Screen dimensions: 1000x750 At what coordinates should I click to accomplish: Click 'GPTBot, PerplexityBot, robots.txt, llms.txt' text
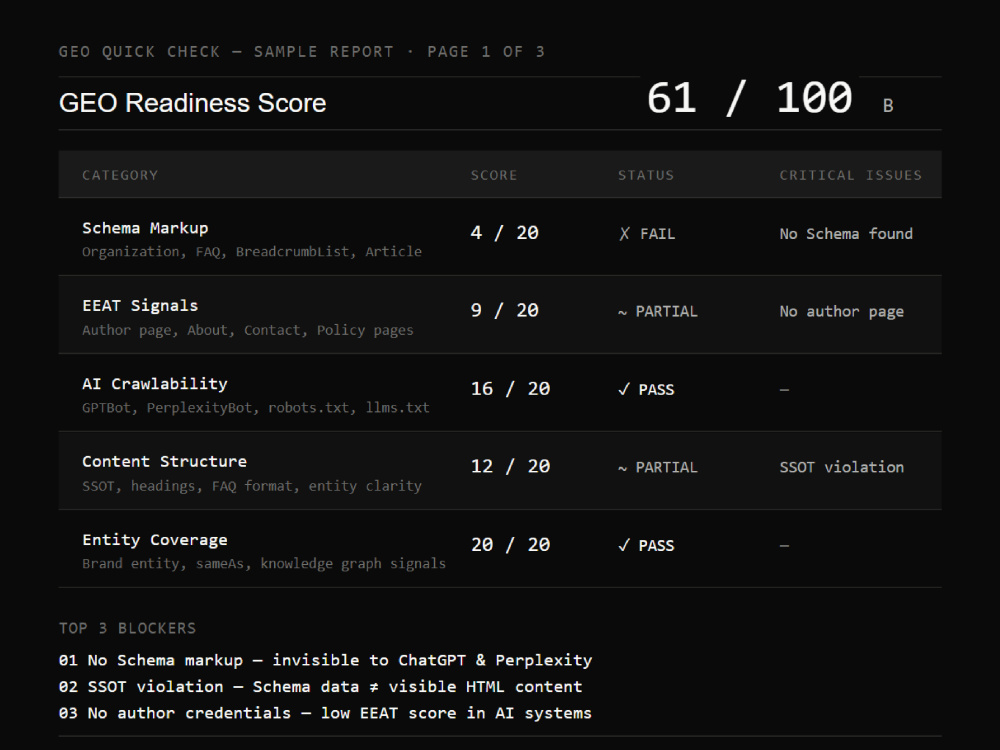(x=256, y=408)
